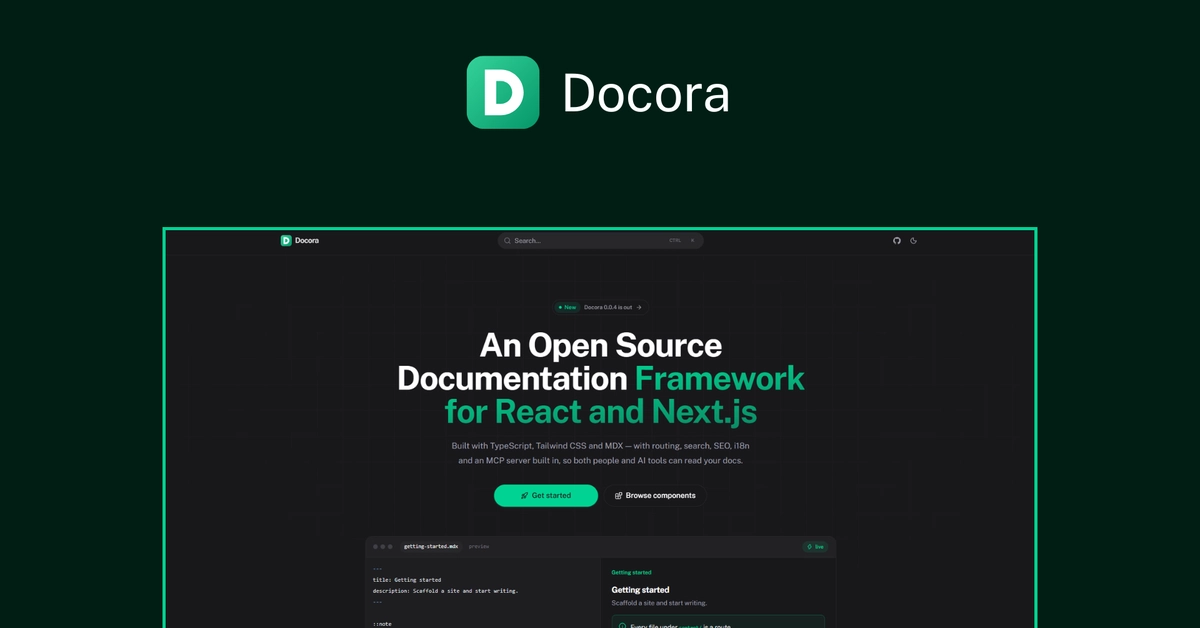Click the large Docora wordmark in banner
This screenshot has height=628, width=1200.
point(646,93)
